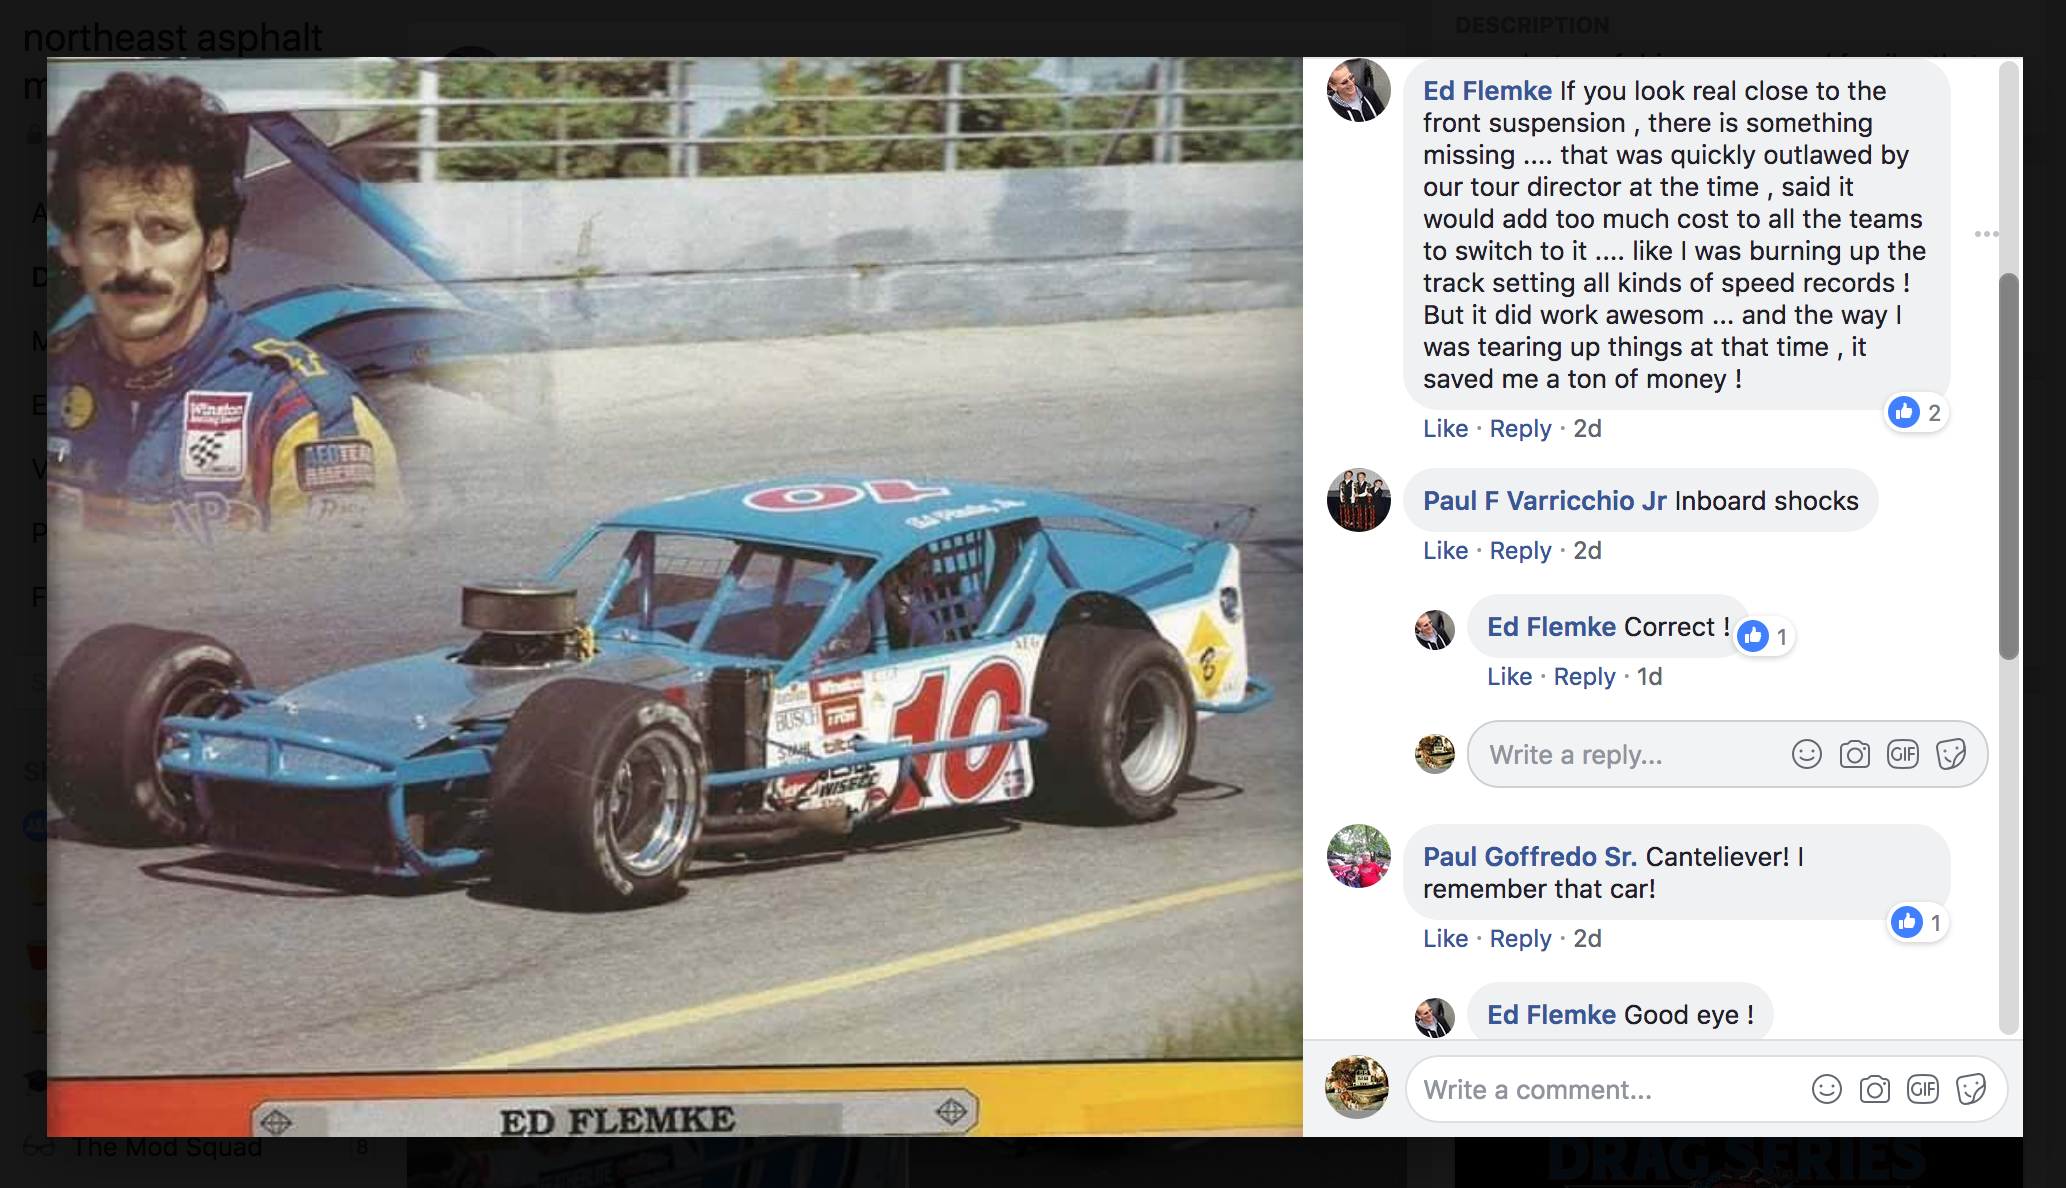Image resolution: width=2066 pixels, height=1188 pixels.
Task: Add a sticker to the reply
Action: tap(1951, 754)
